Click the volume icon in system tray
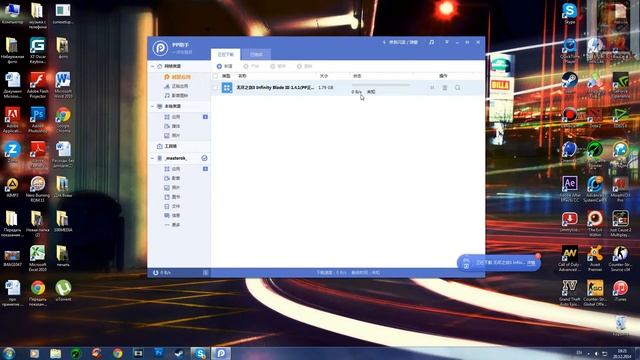Screen dimensions: 640x360 596,353
